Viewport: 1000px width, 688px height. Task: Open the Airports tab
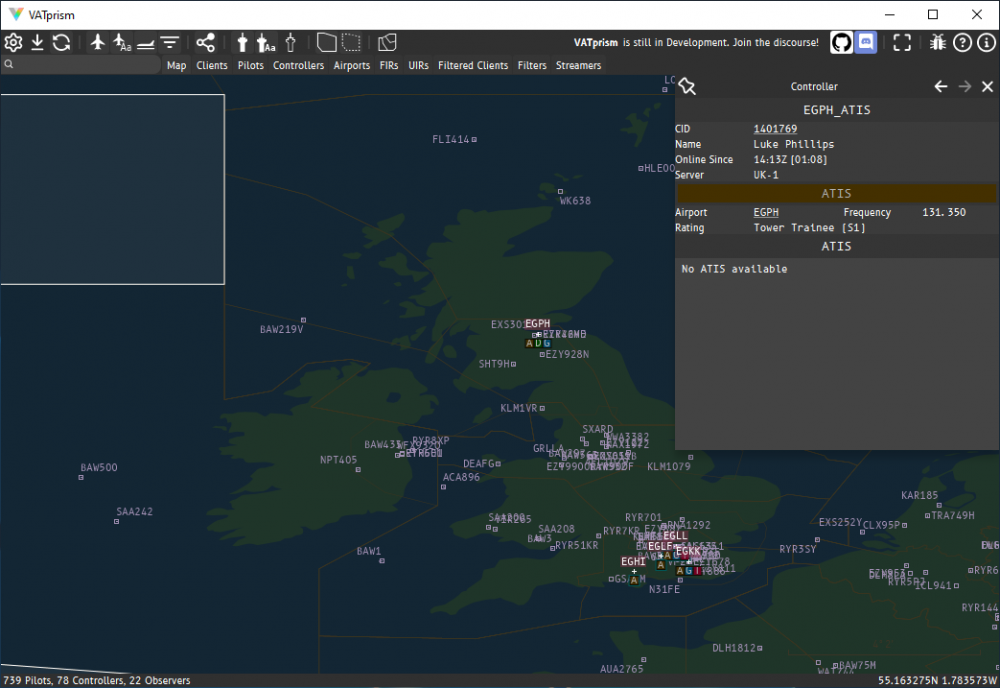[x=351, y=65]
